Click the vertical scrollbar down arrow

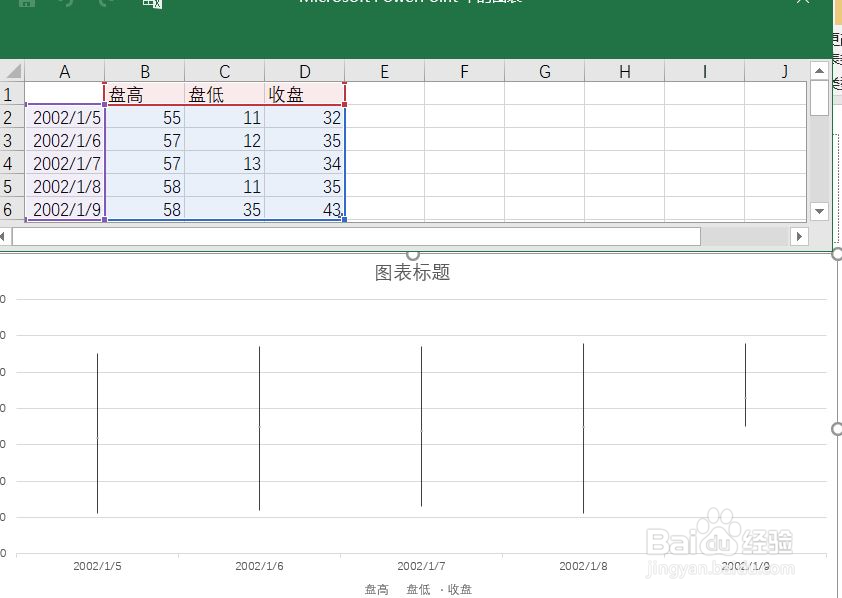820,212
